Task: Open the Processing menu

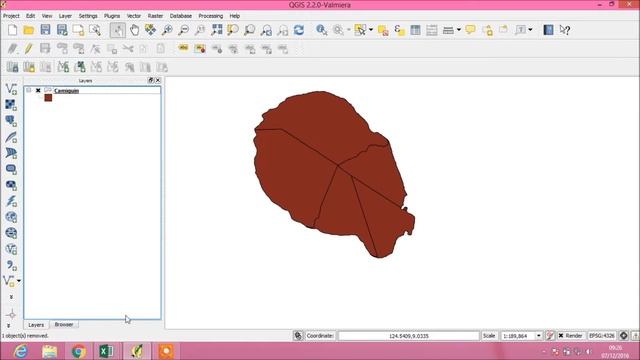Action: pyautogui.click(x=211, y=16)
